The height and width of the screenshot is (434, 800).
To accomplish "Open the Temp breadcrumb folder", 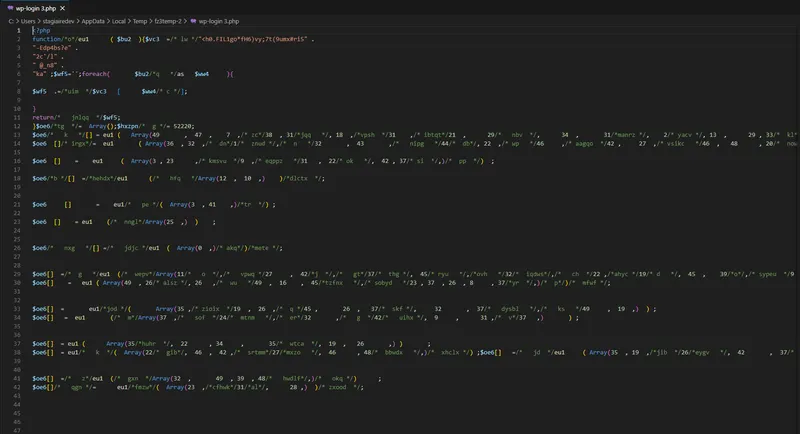I will 140,21.
